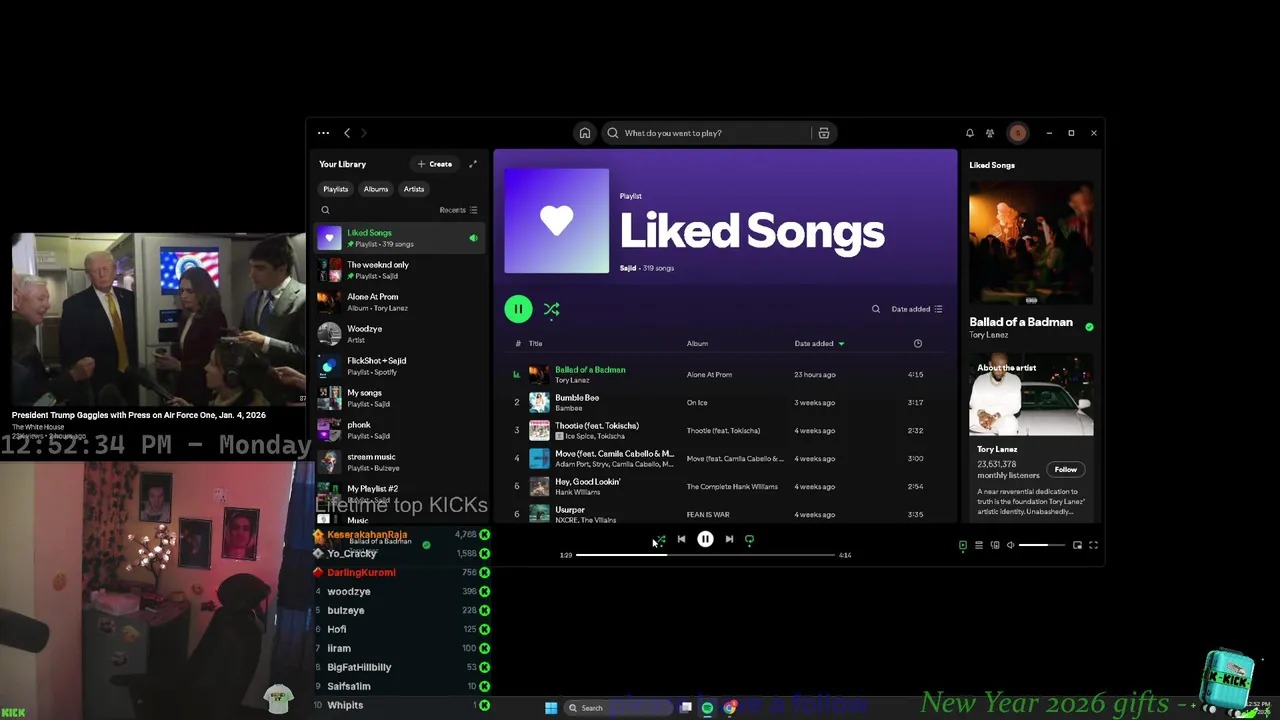Sort by the Title column header
This screenshot has width=1280, height=720.
(535, 343)
